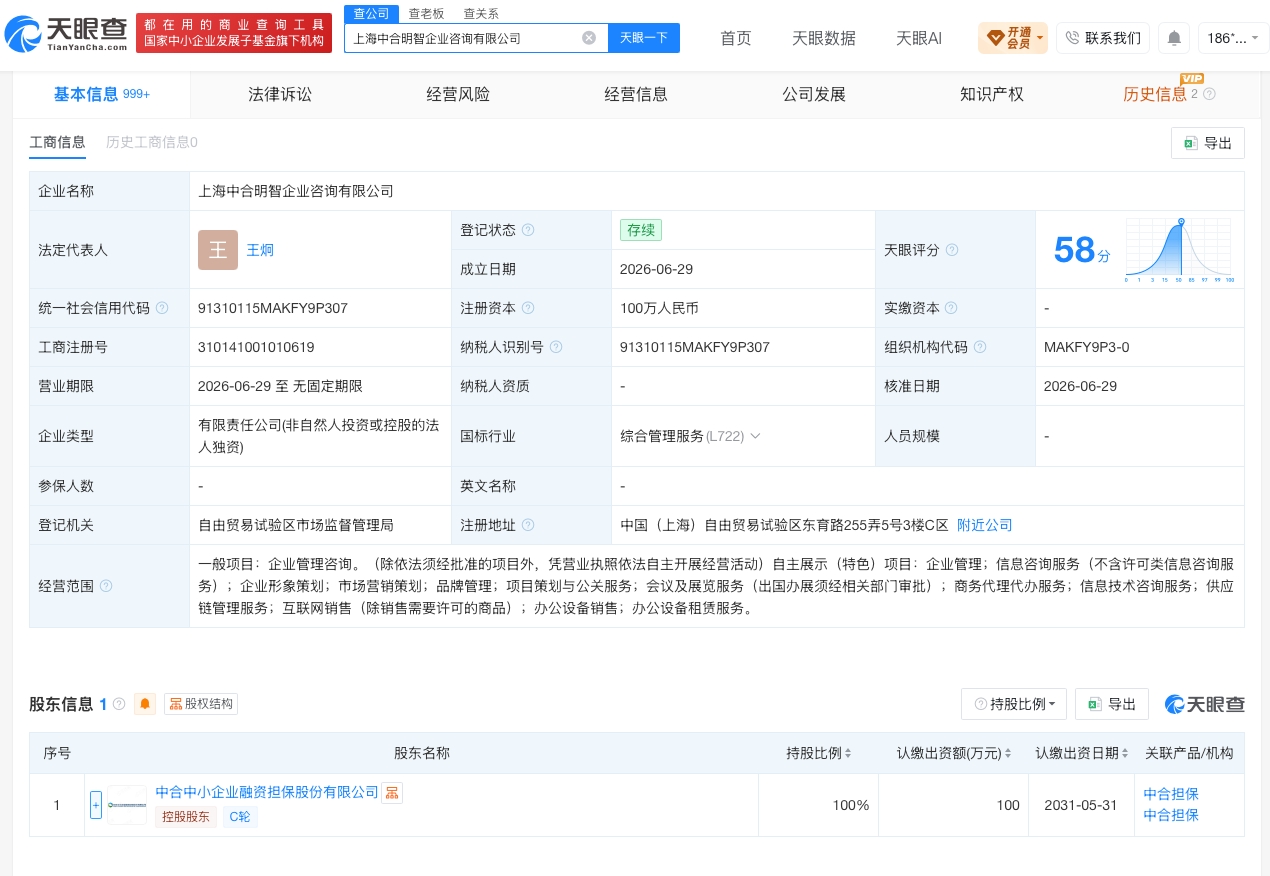The image size is (1270, 876).
Task: Open legal representative 王炯's page
Action: [260, 250]
